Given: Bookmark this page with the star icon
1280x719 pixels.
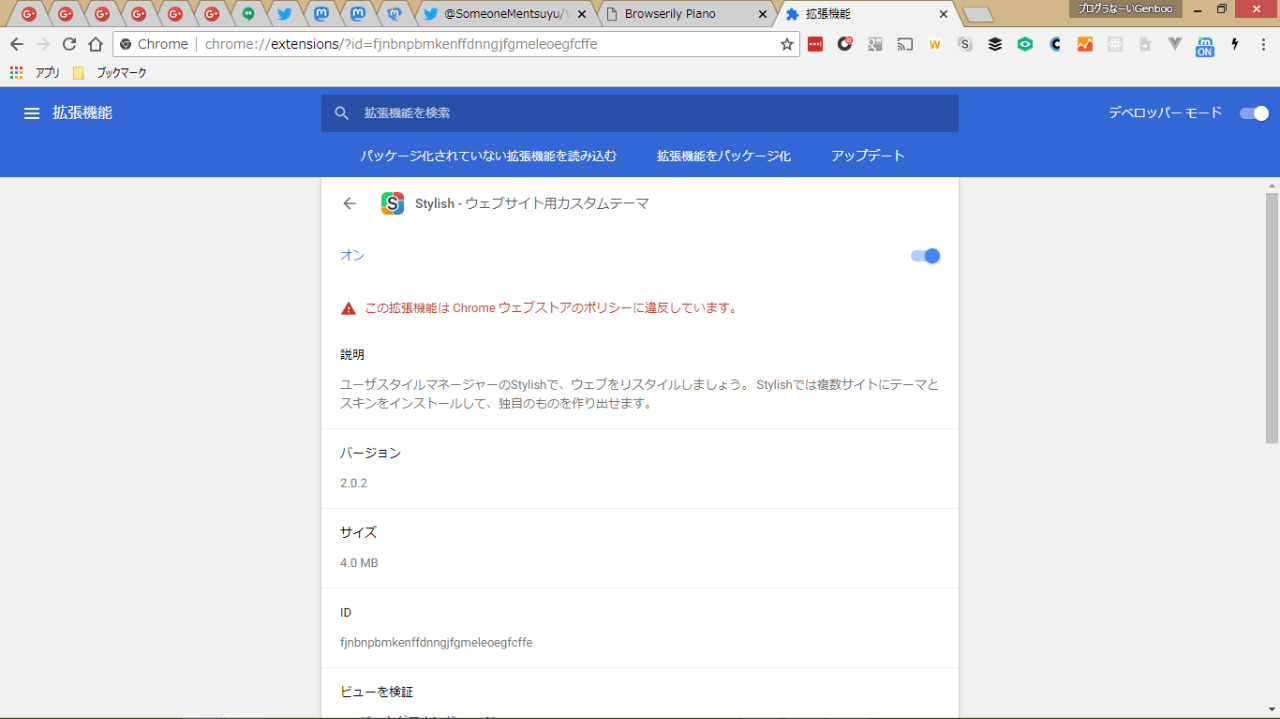Looking at the screenshot, I should tap(787, 44).
